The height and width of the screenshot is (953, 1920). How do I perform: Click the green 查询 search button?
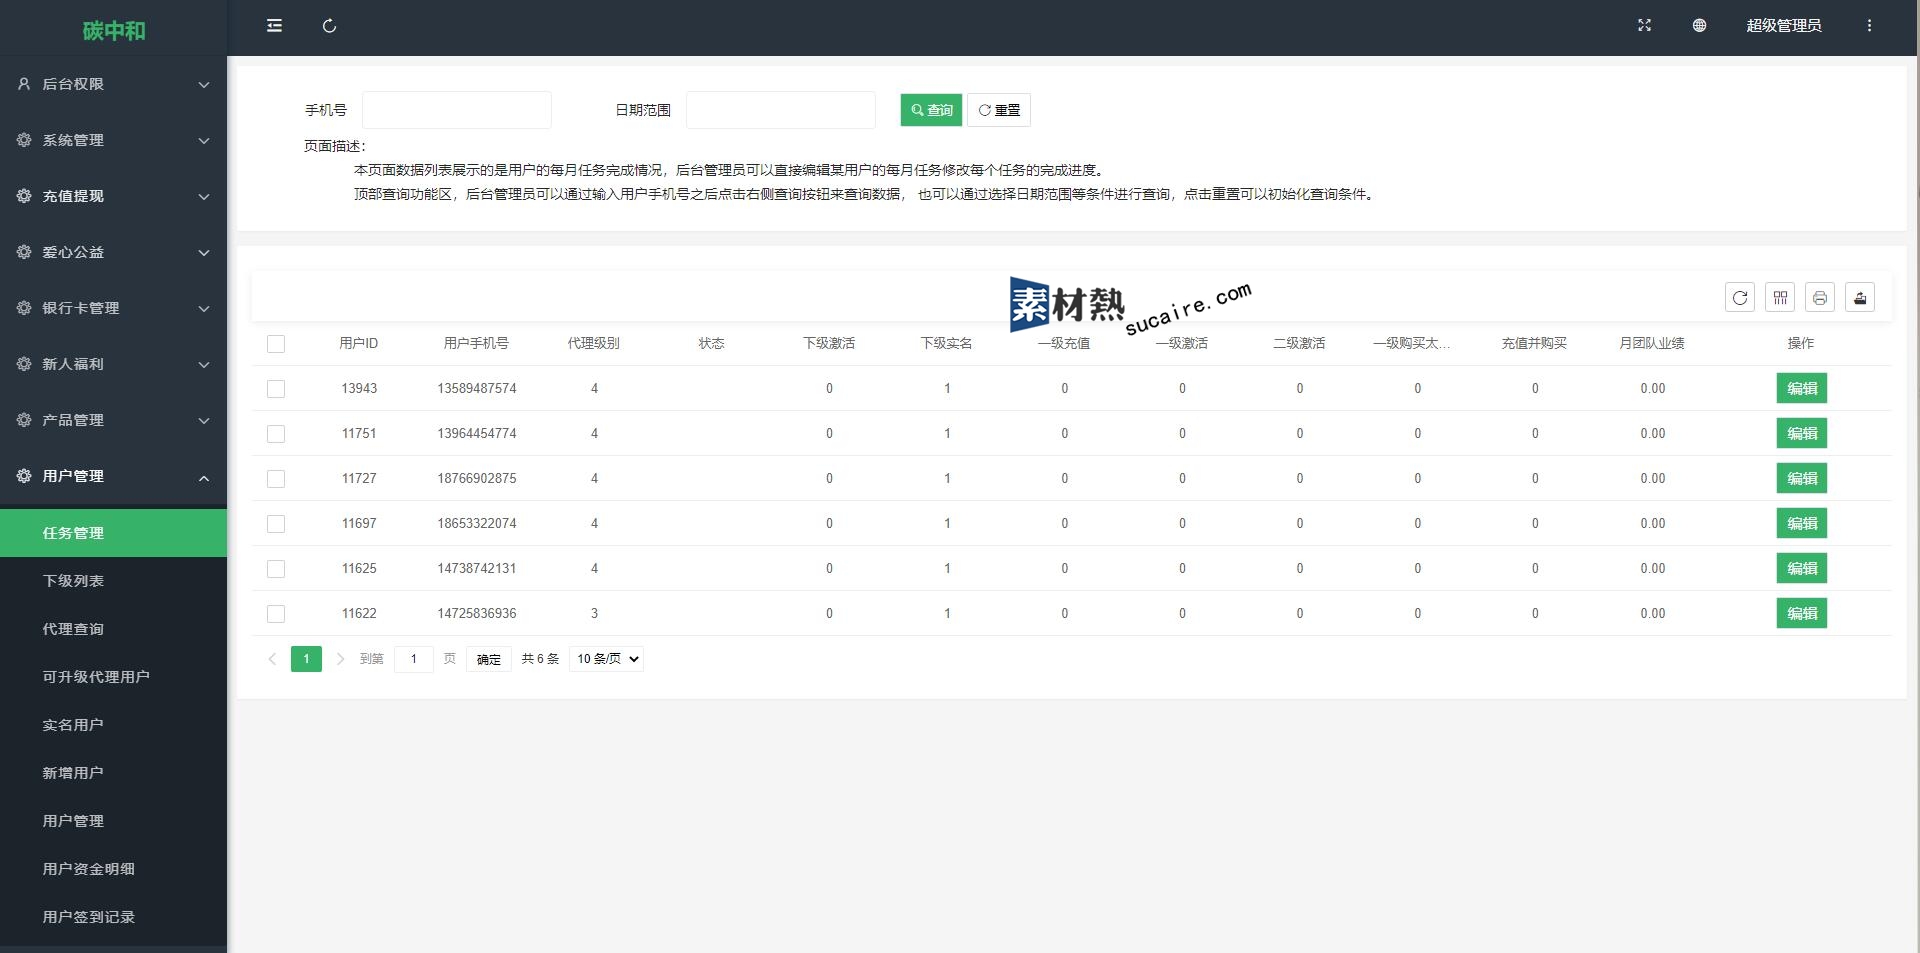click(931, 110)
